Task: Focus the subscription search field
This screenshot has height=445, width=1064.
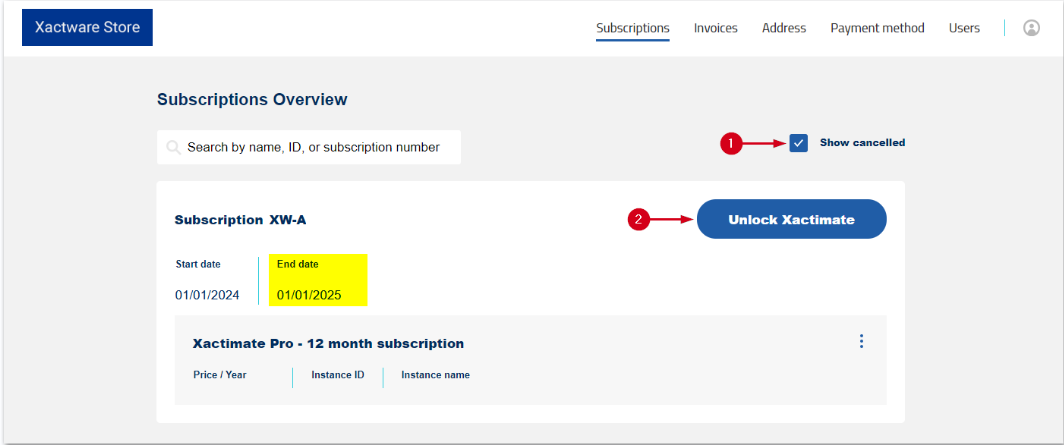Action: coord(309,147)
